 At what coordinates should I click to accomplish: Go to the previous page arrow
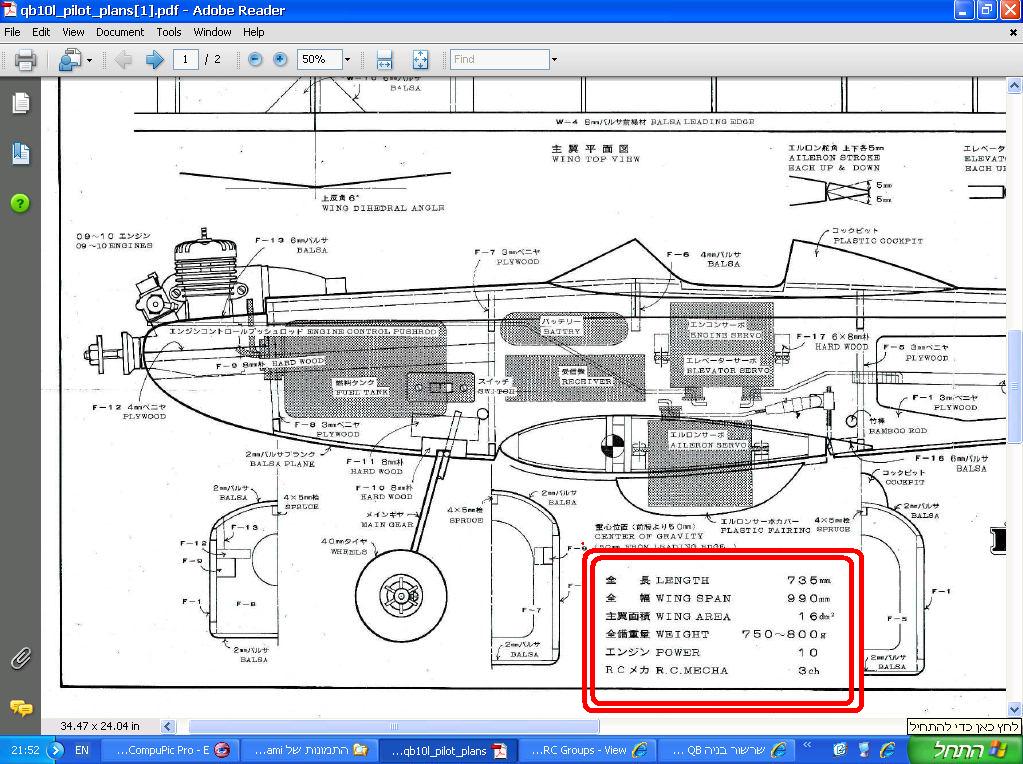click(123, 59)
